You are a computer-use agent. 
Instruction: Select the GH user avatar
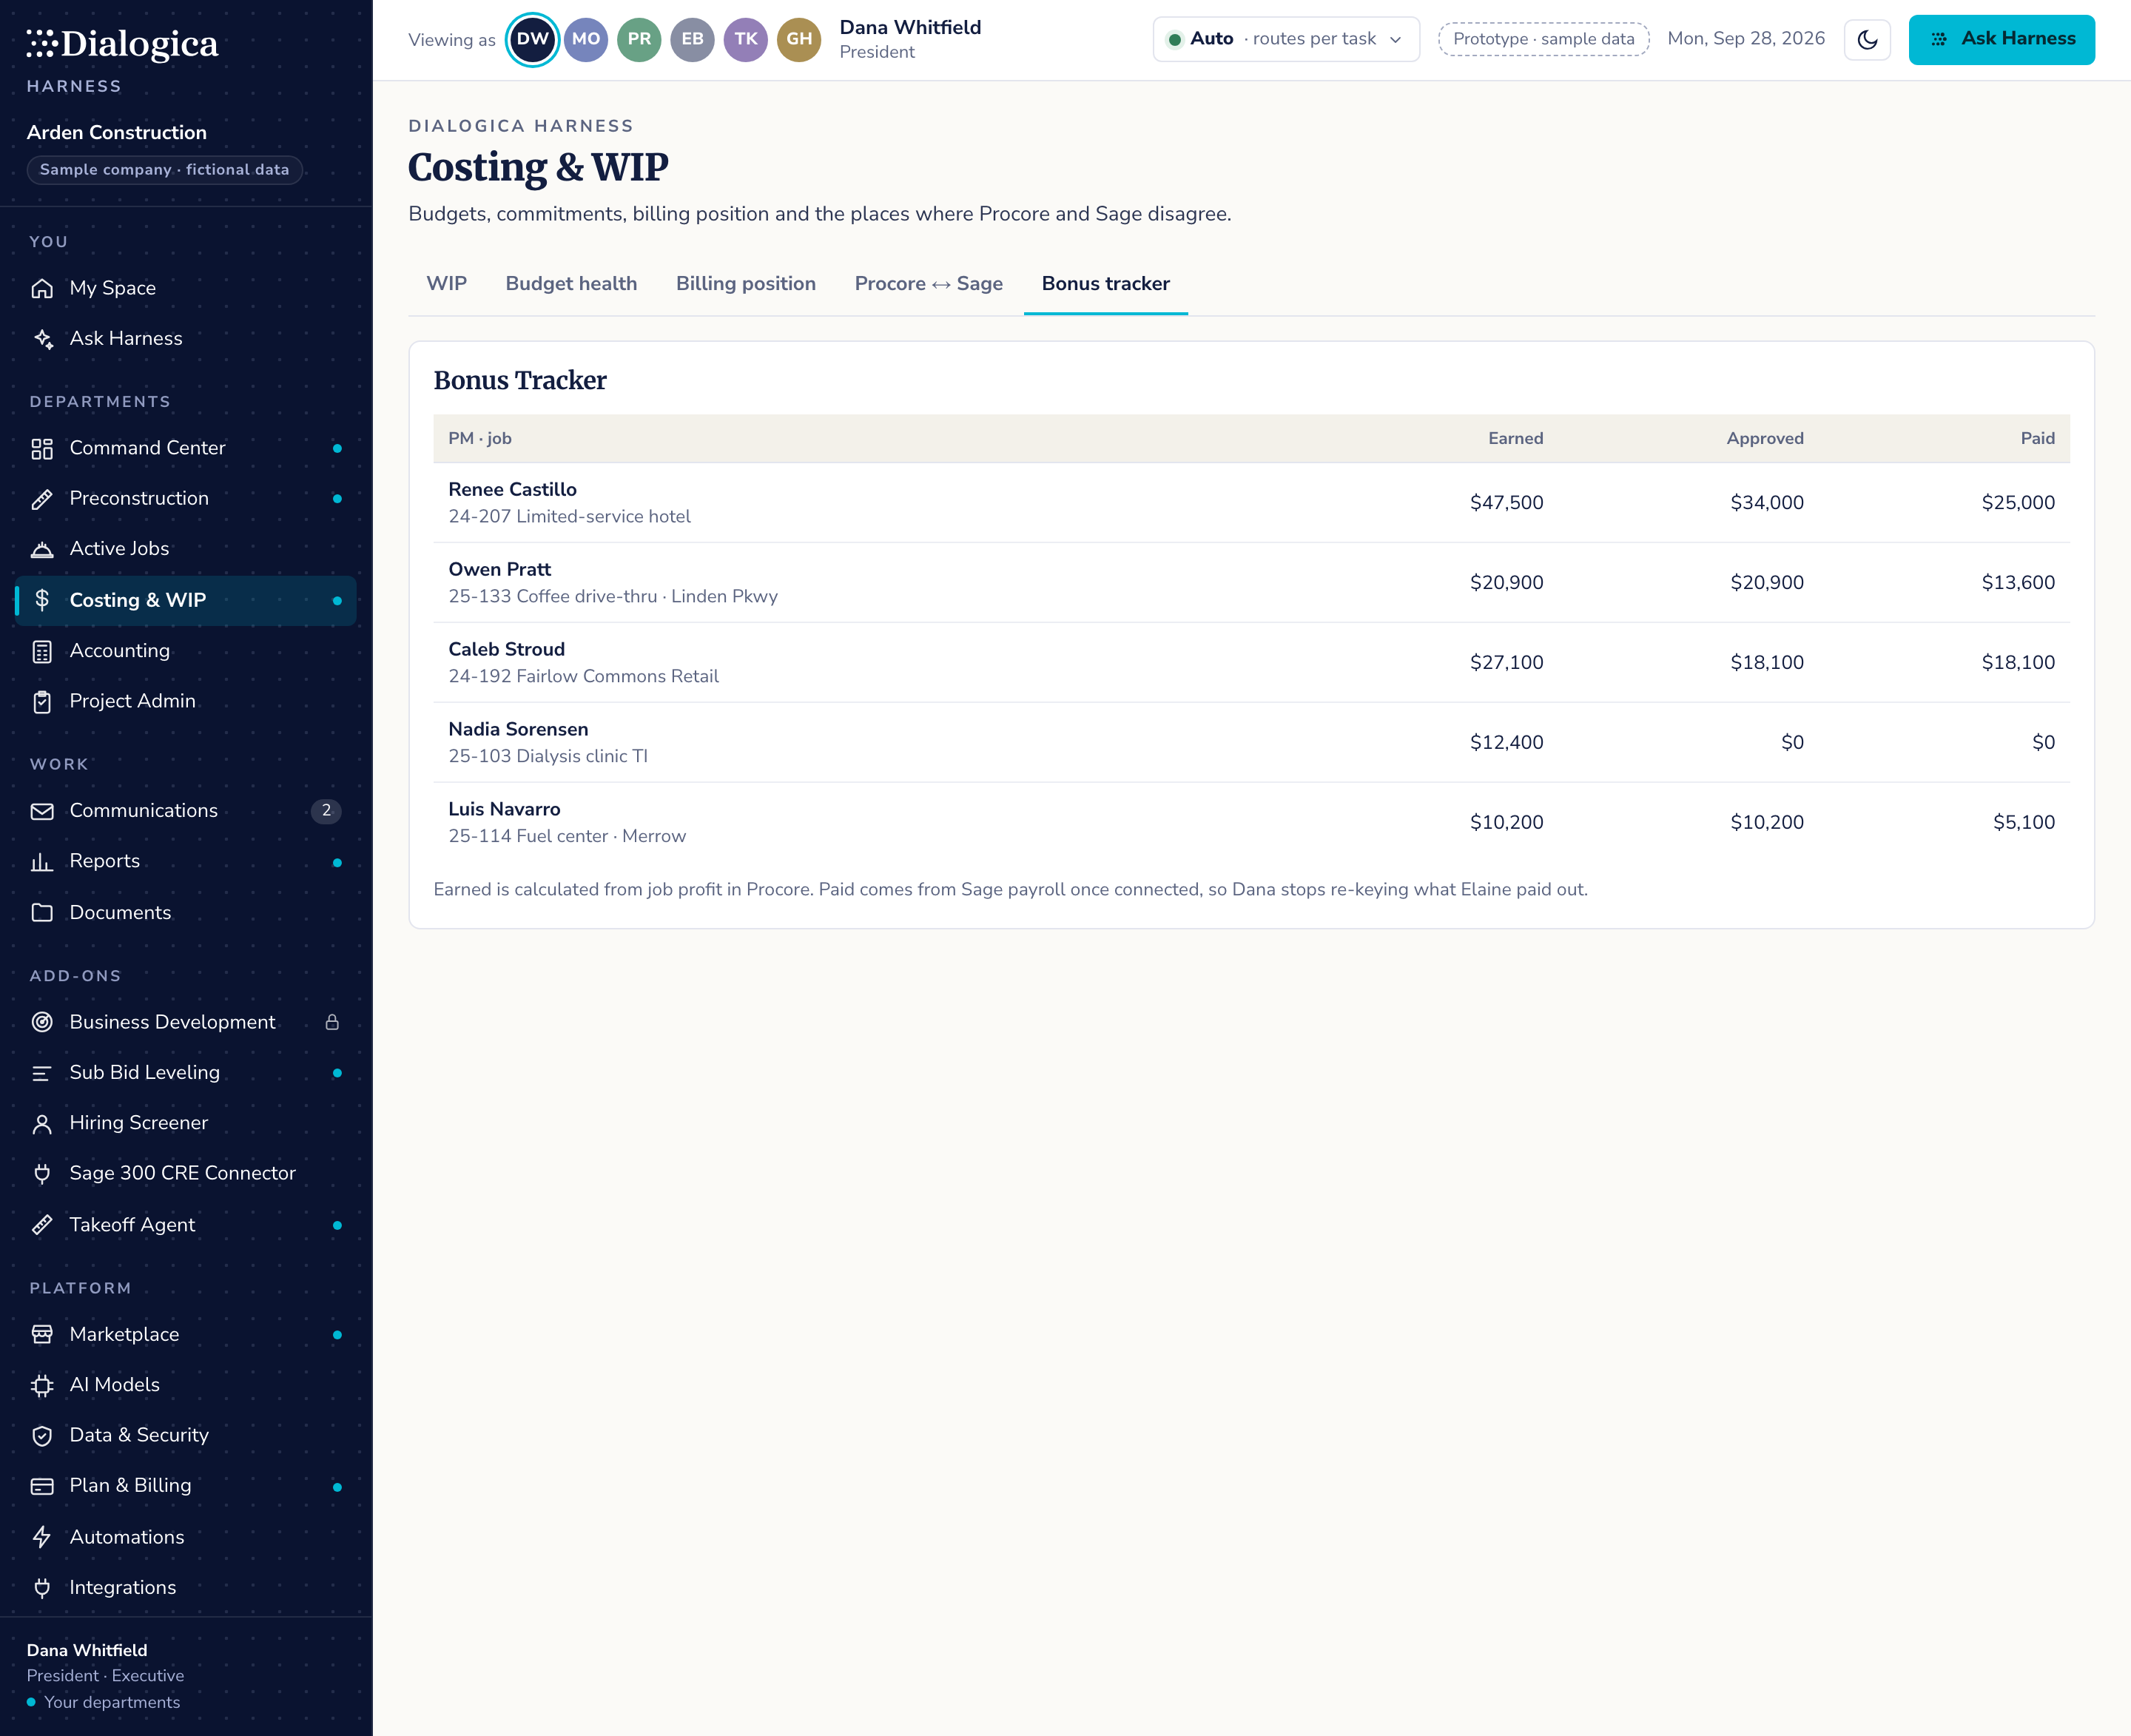[x=799, y=40]
